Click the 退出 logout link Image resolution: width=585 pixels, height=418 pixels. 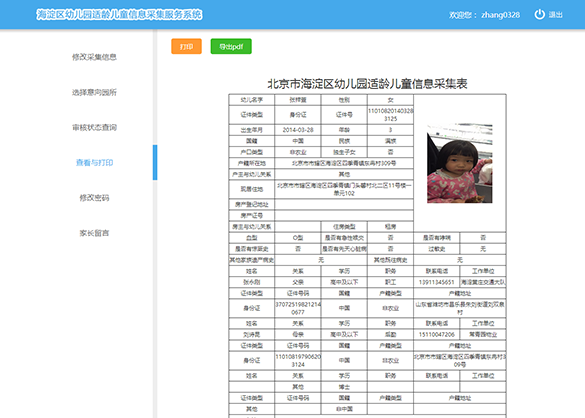pyautogui.click(x=556, y=15)
